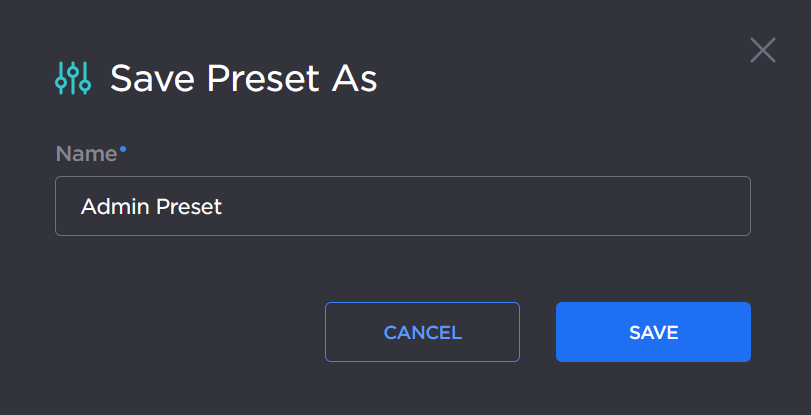Click the 'Save Preset As' title text
Screen dimensions: 811x415
coord(243,78)
